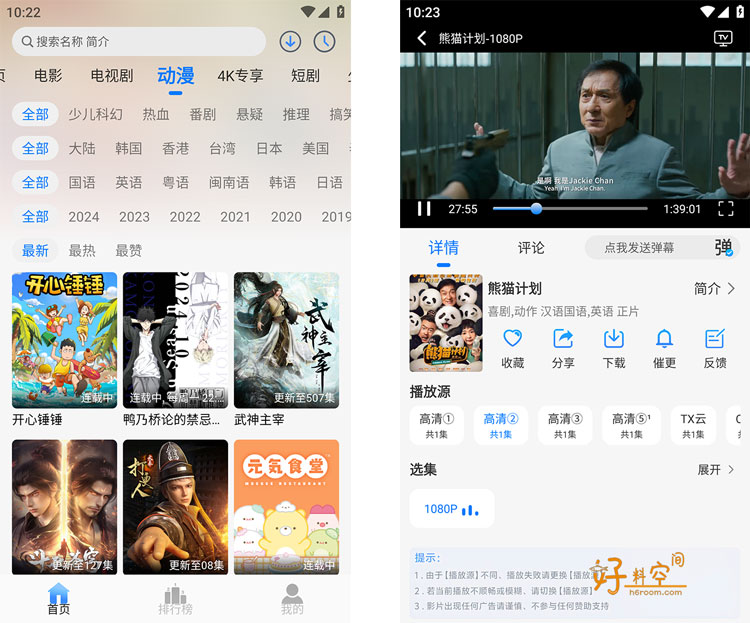
Task: Open the 反馈 feedback icon
Action: click(x=715, y=338)
